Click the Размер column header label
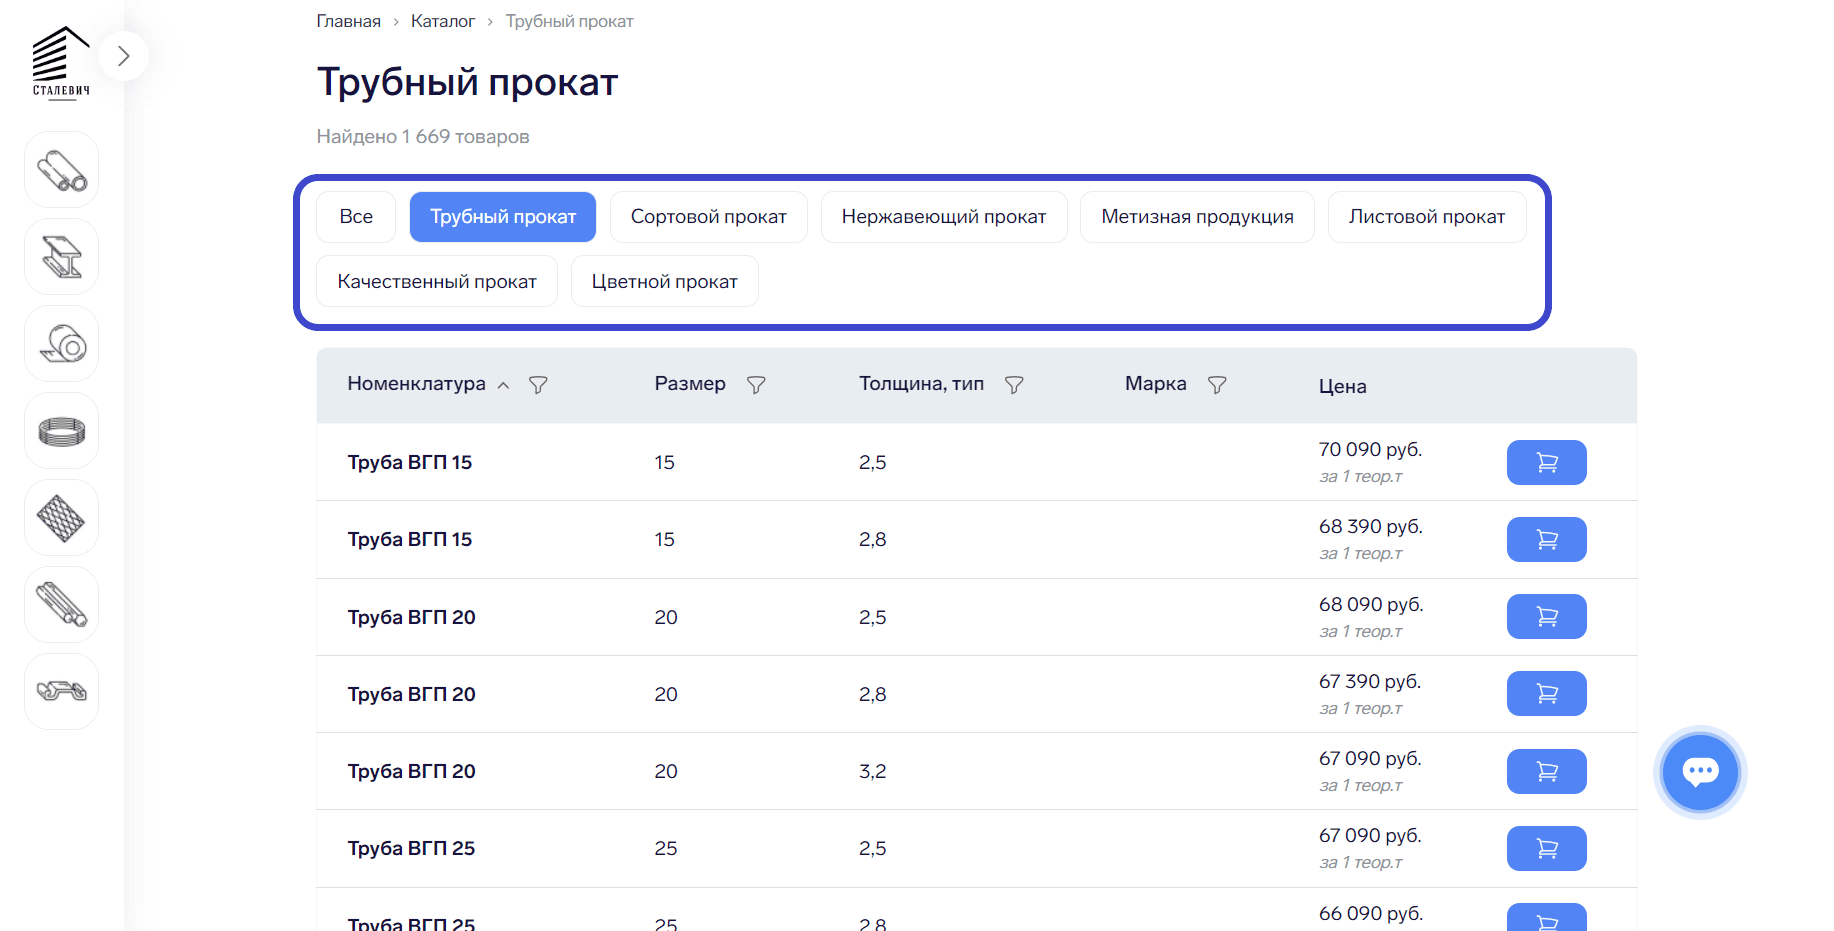The image size is (1834, 931). click(690, 384)
